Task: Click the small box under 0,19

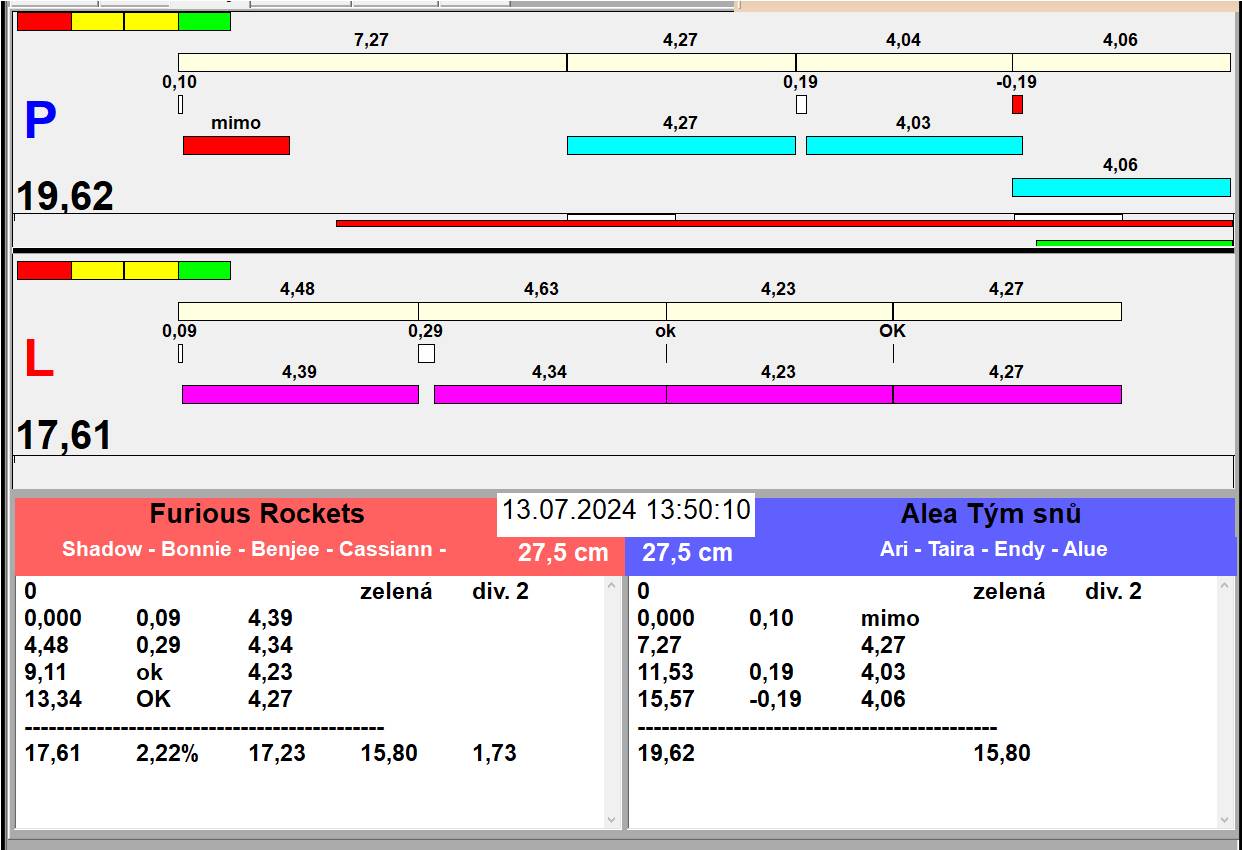Action: tap(801, 104)
